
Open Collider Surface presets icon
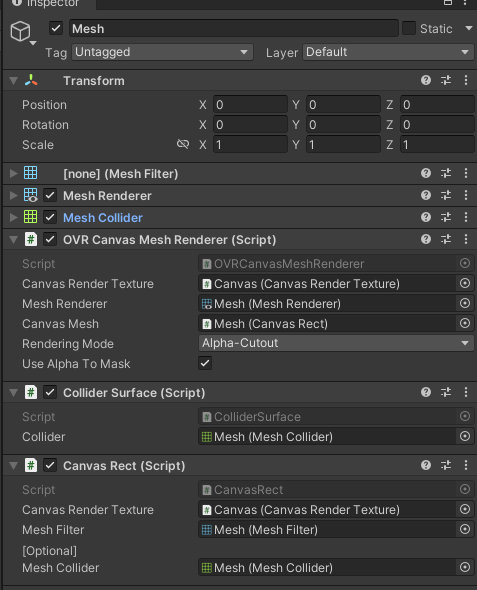click(x=446, y=392)
